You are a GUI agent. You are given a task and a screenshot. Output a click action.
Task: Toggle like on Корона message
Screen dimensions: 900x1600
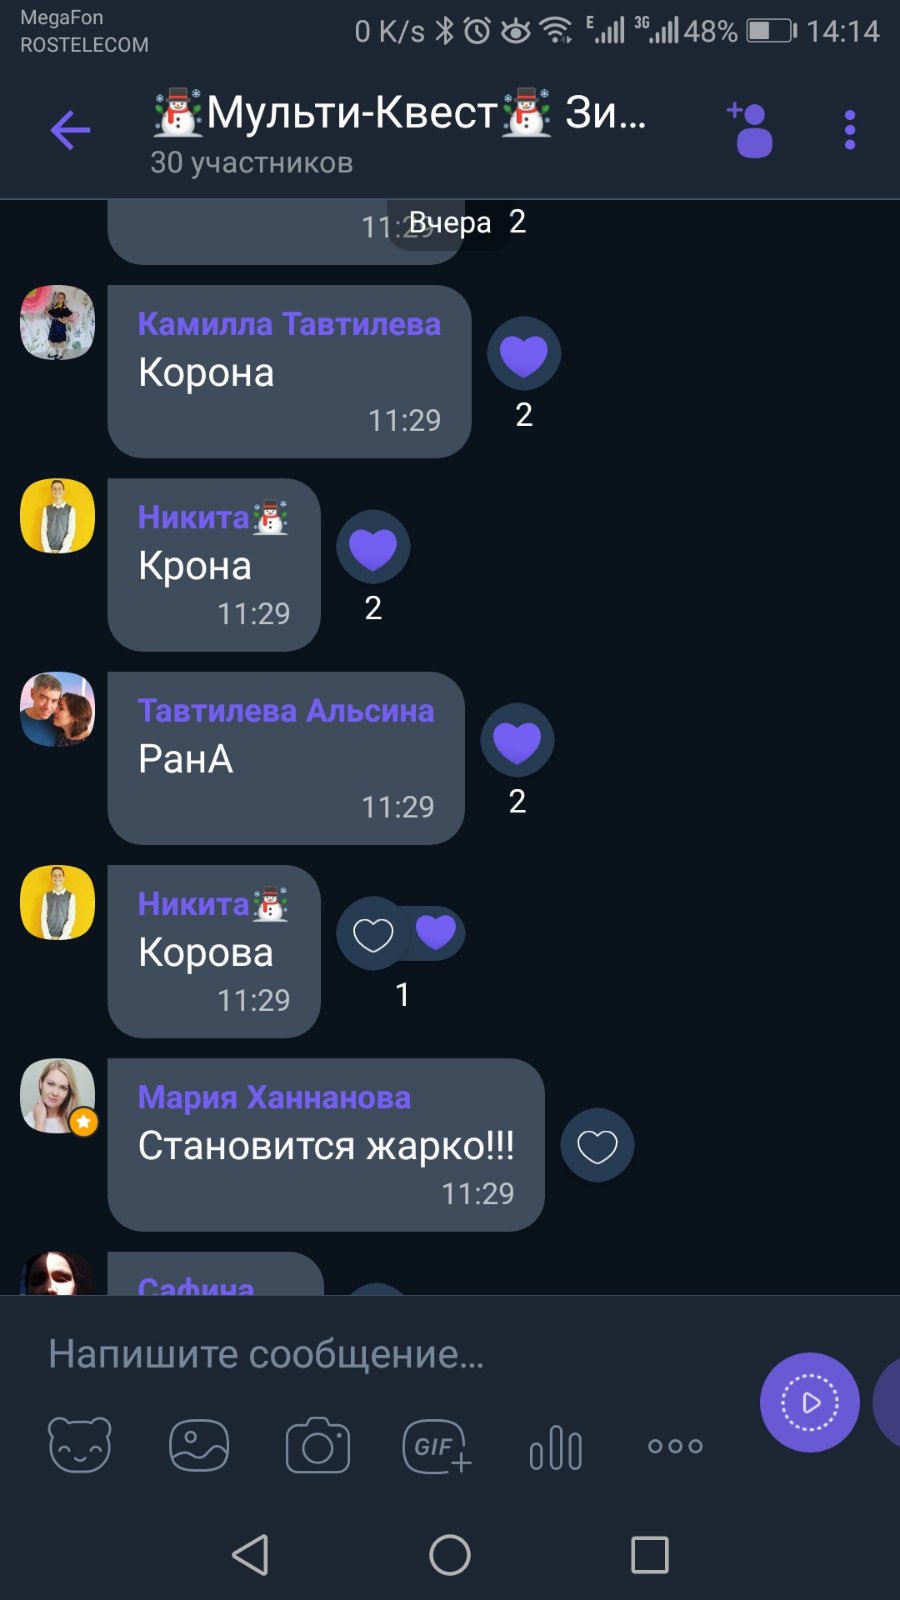click(x=524, y=354)
